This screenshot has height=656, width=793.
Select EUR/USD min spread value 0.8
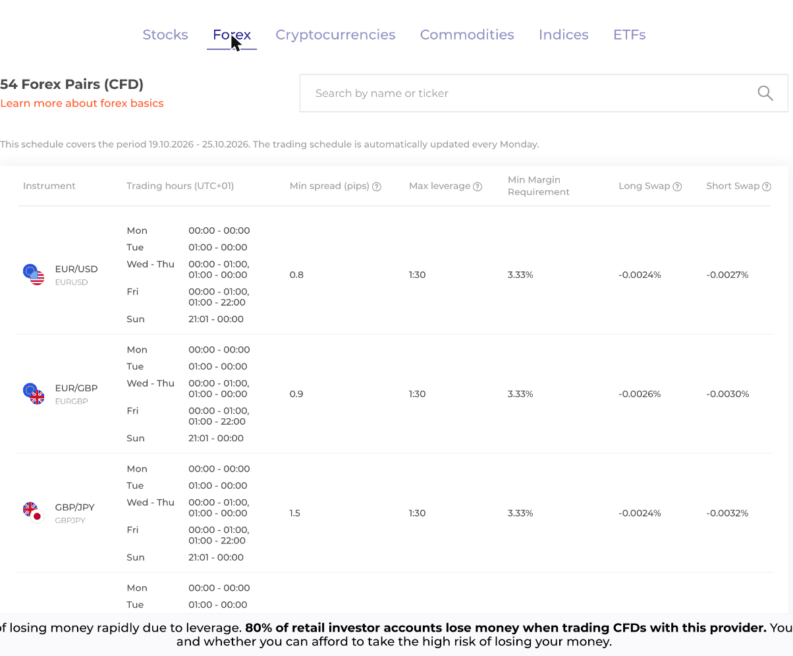pos(296,275)
